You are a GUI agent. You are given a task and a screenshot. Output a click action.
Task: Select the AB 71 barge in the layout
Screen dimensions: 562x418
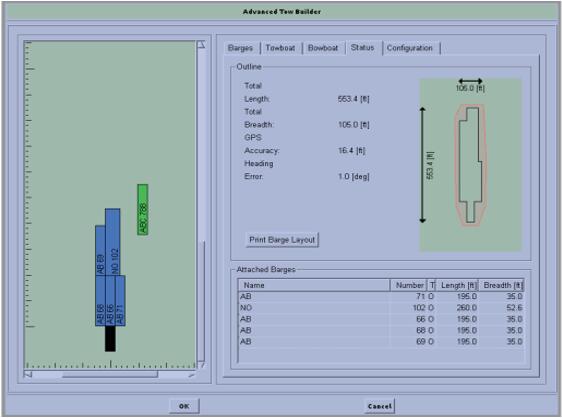point(120,300)
